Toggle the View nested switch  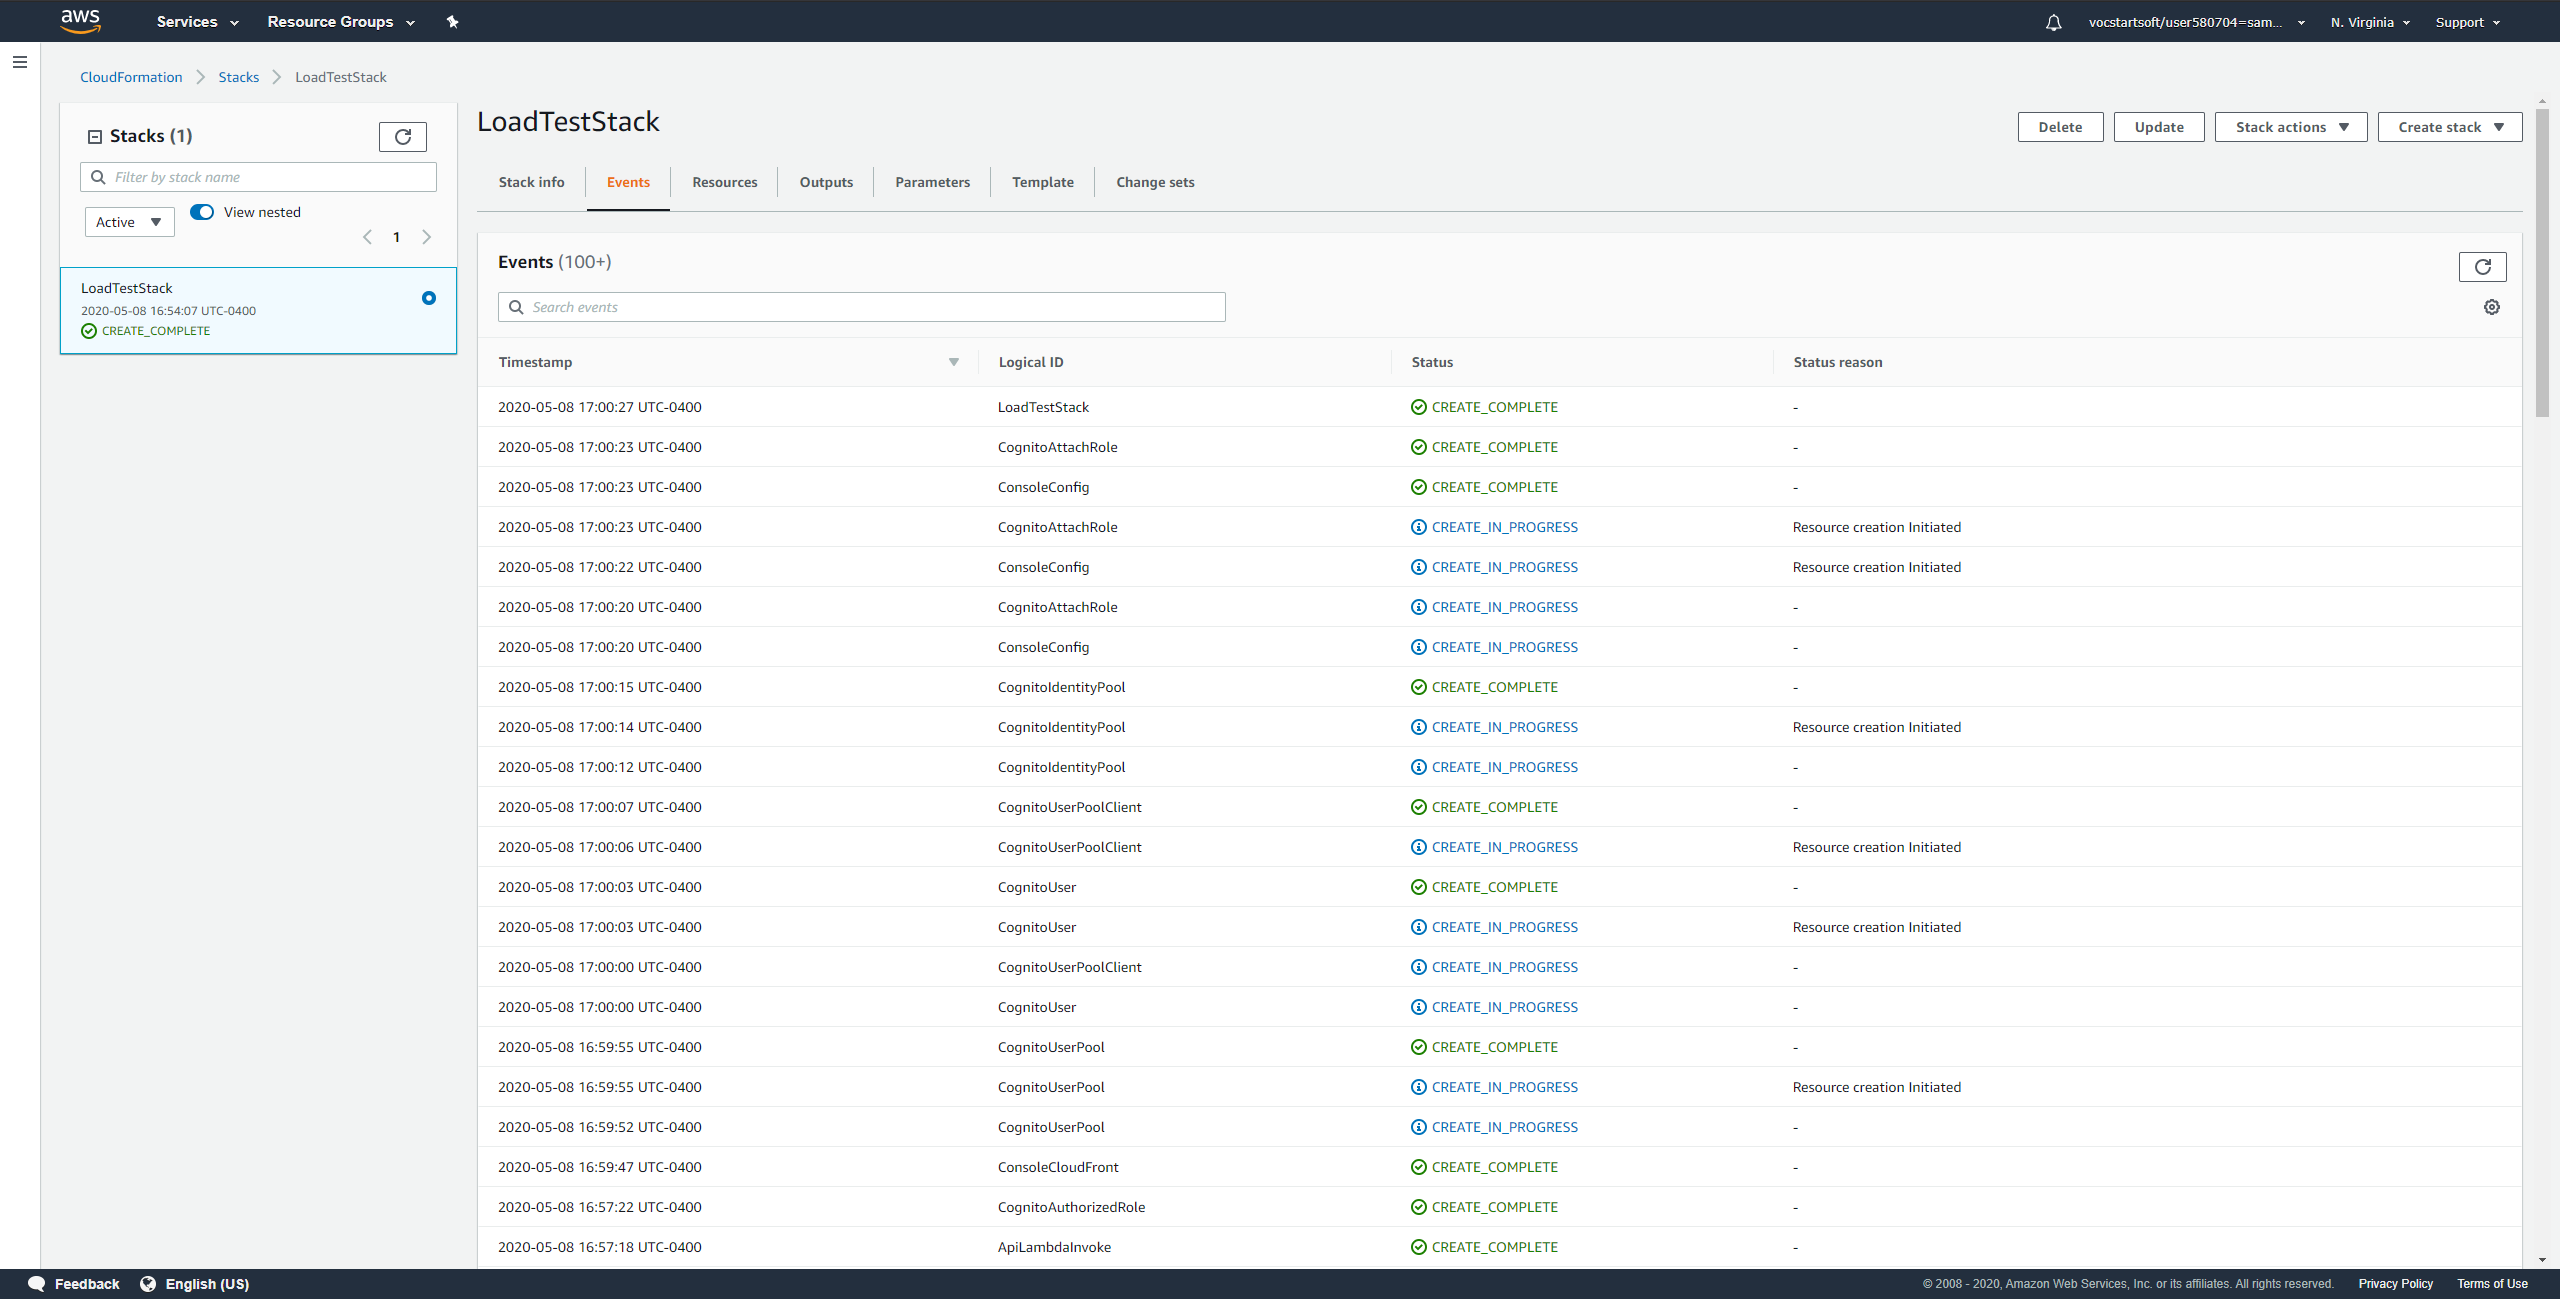tap(202, 212)
